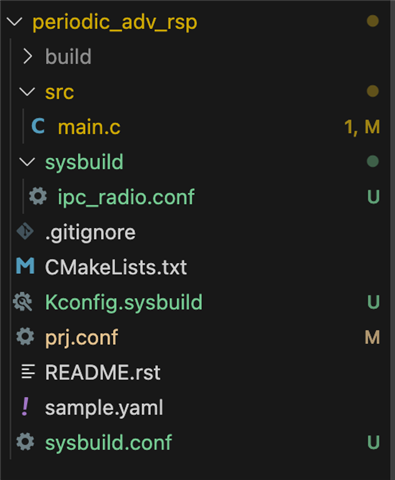Viewport: 395px width, 480px height.
Task: Click the Kconfig gear-wrench icon beside Kconfig.sysbuild
Action: (x=23, y=302)
